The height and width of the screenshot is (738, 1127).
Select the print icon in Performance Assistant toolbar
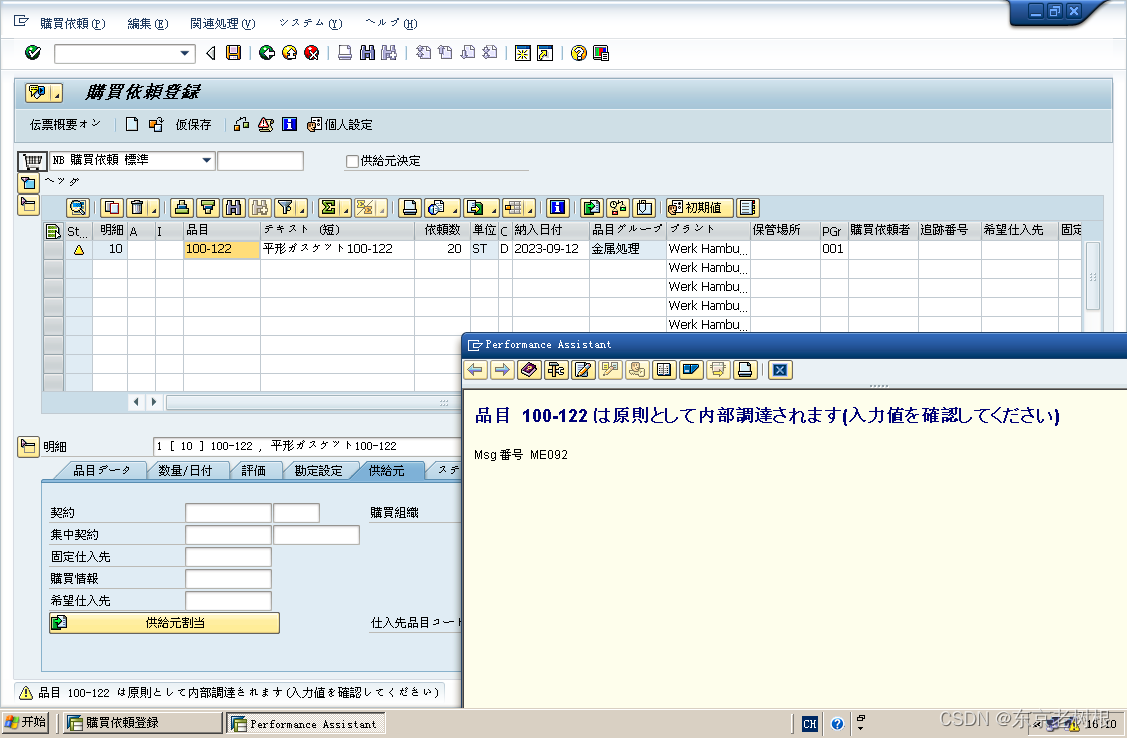click(745, 370)
